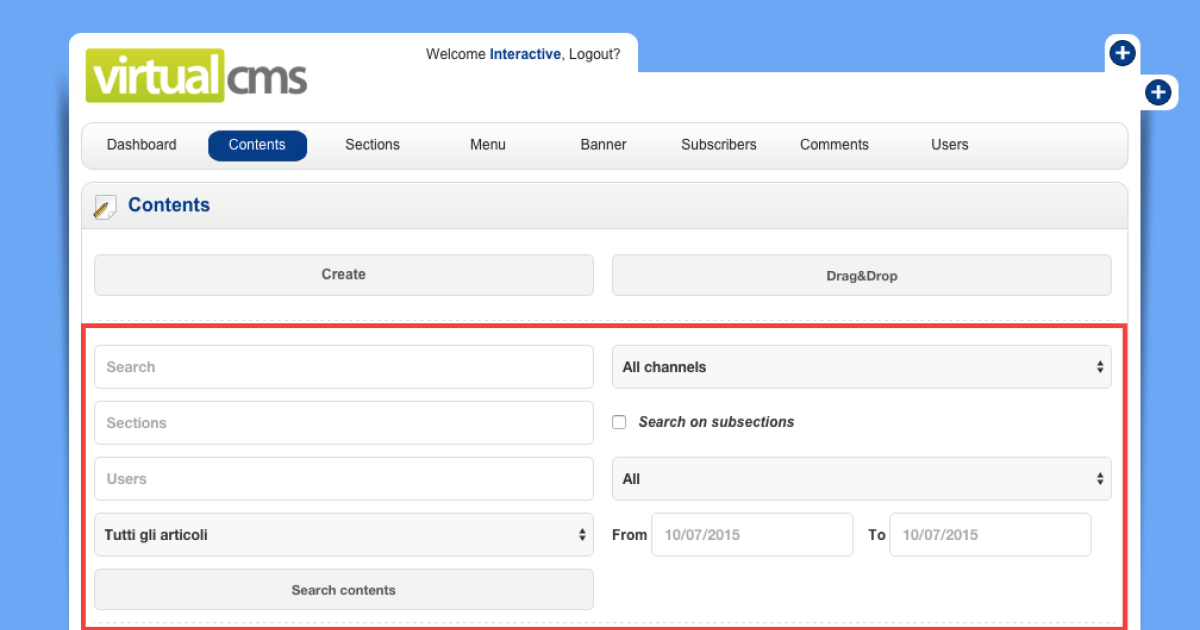This screenshot has height=630, width=1200.
Task: Click the Drag&Drop button
Action: click(861, 275)
